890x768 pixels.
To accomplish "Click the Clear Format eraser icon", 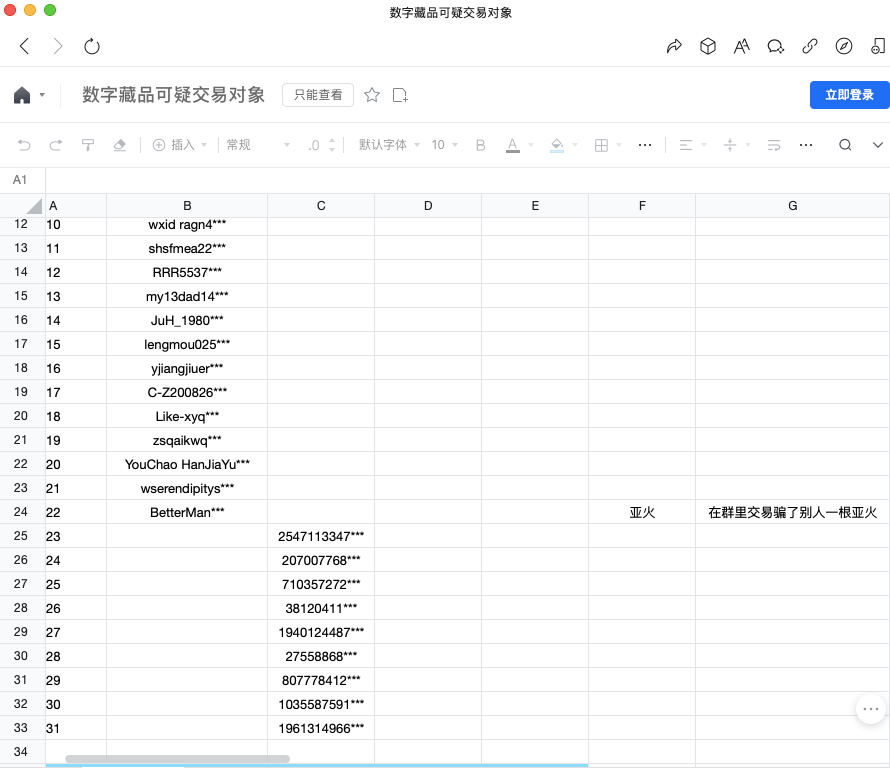I will [121, 144].
